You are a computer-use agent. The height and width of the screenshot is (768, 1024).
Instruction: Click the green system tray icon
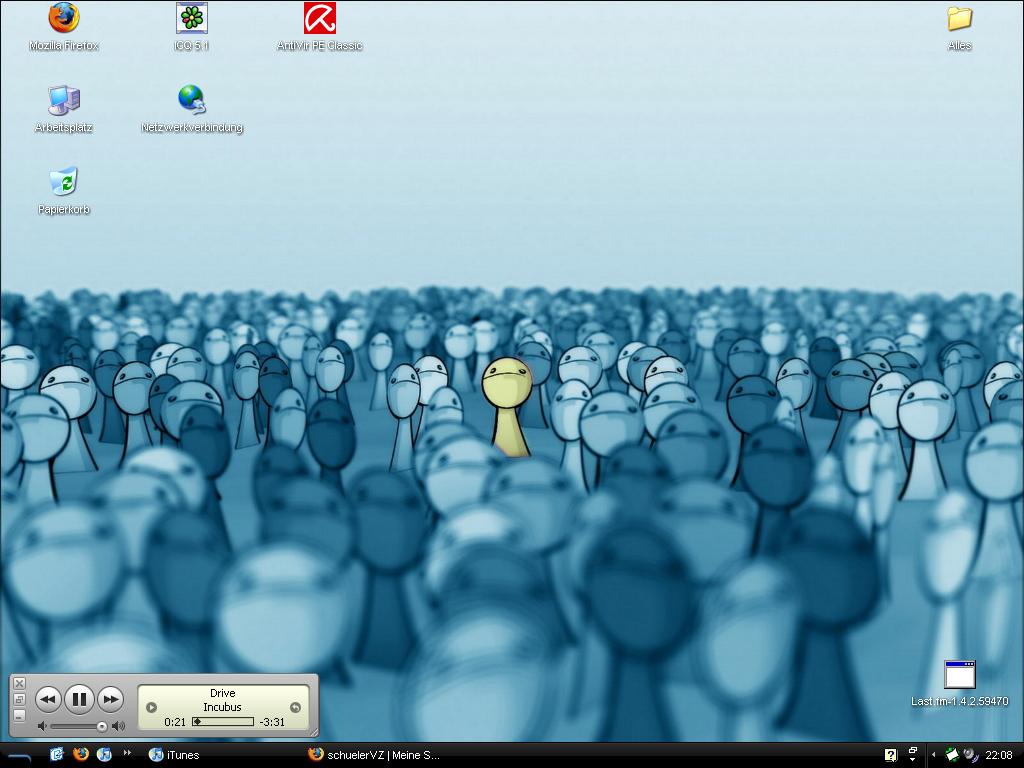(x=952, y=755)
